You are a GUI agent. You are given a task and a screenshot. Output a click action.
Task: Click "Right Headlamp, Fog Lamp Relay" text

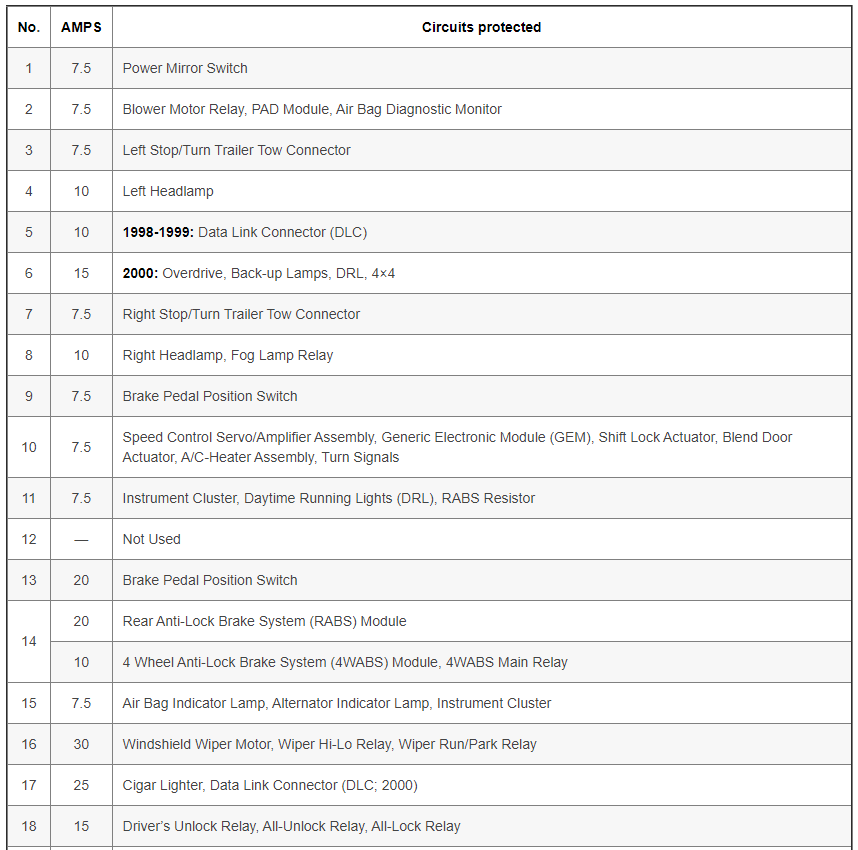click(x=228, y=355)
